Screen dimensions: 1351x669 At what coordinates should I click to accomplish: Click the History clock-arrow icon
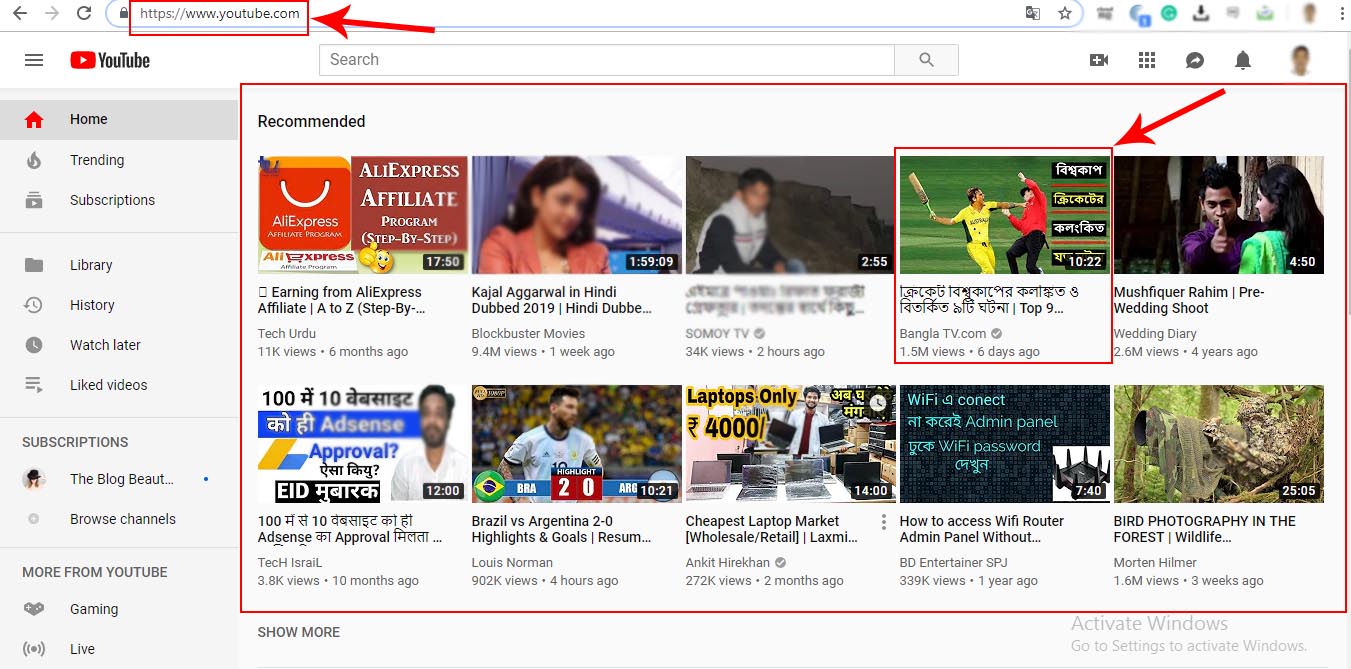tap(34, 305)
